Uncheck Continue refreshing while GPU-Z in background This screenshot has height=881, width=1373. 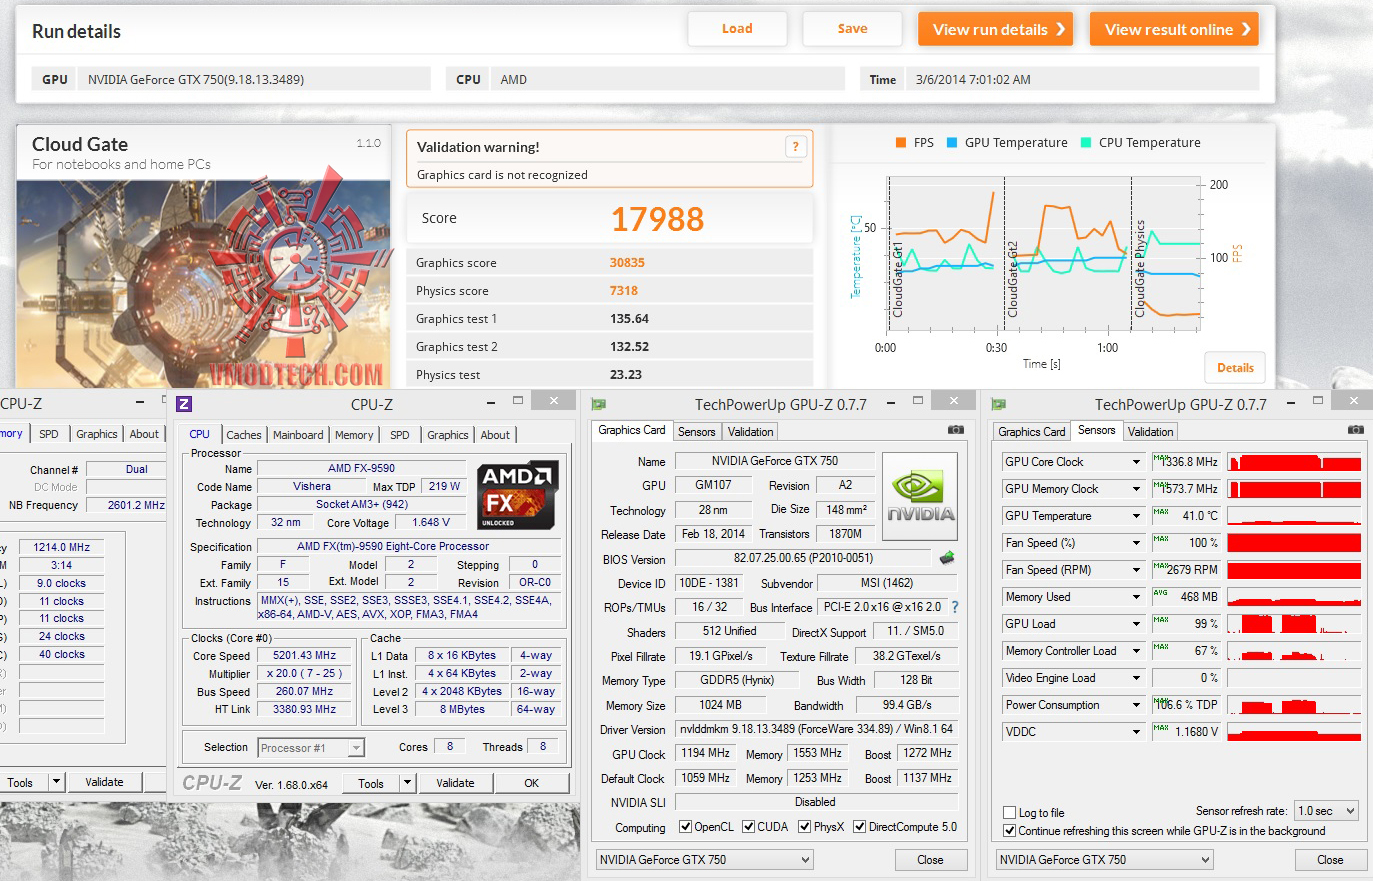[x=1009, y=831]
